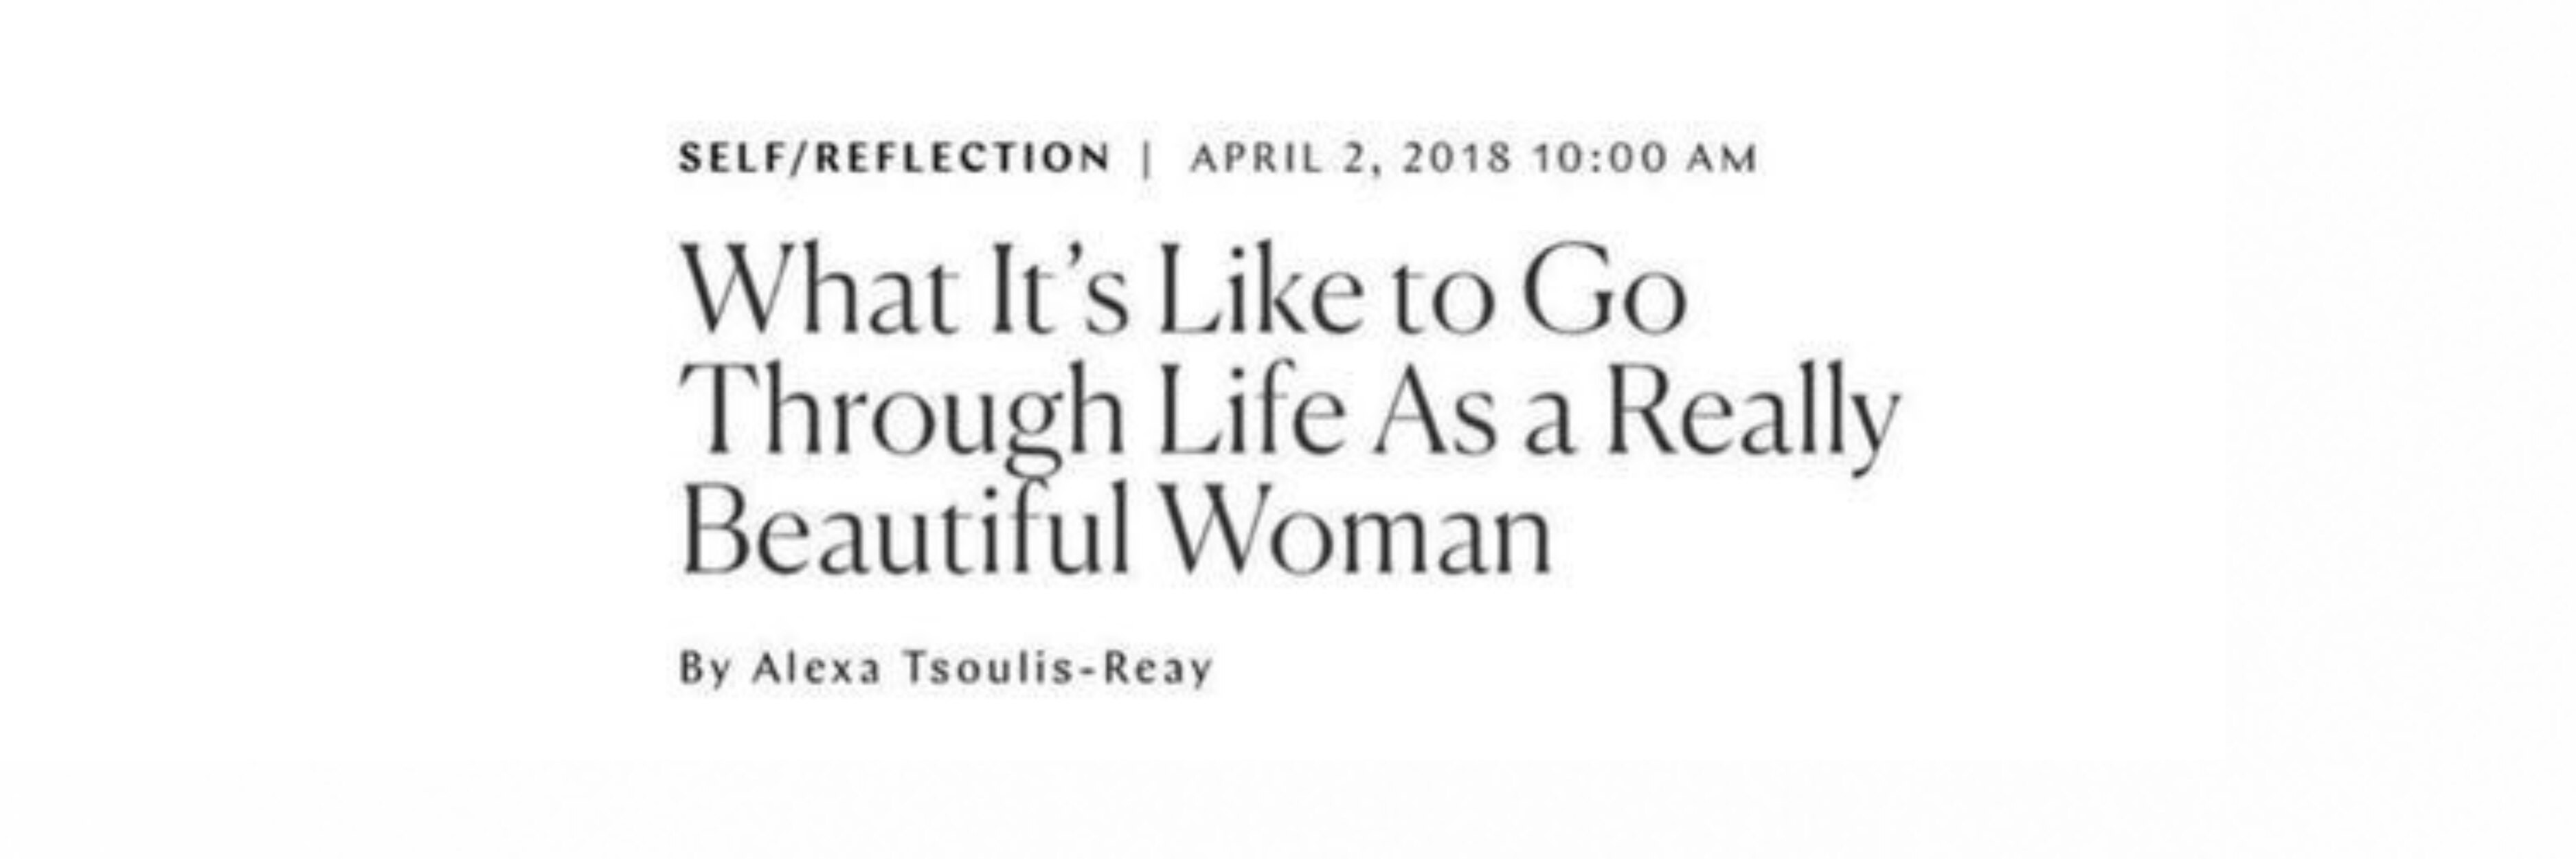2576x859 pixels.
Task: Click the "By" text in byline
Action: [x=702, y=668]
